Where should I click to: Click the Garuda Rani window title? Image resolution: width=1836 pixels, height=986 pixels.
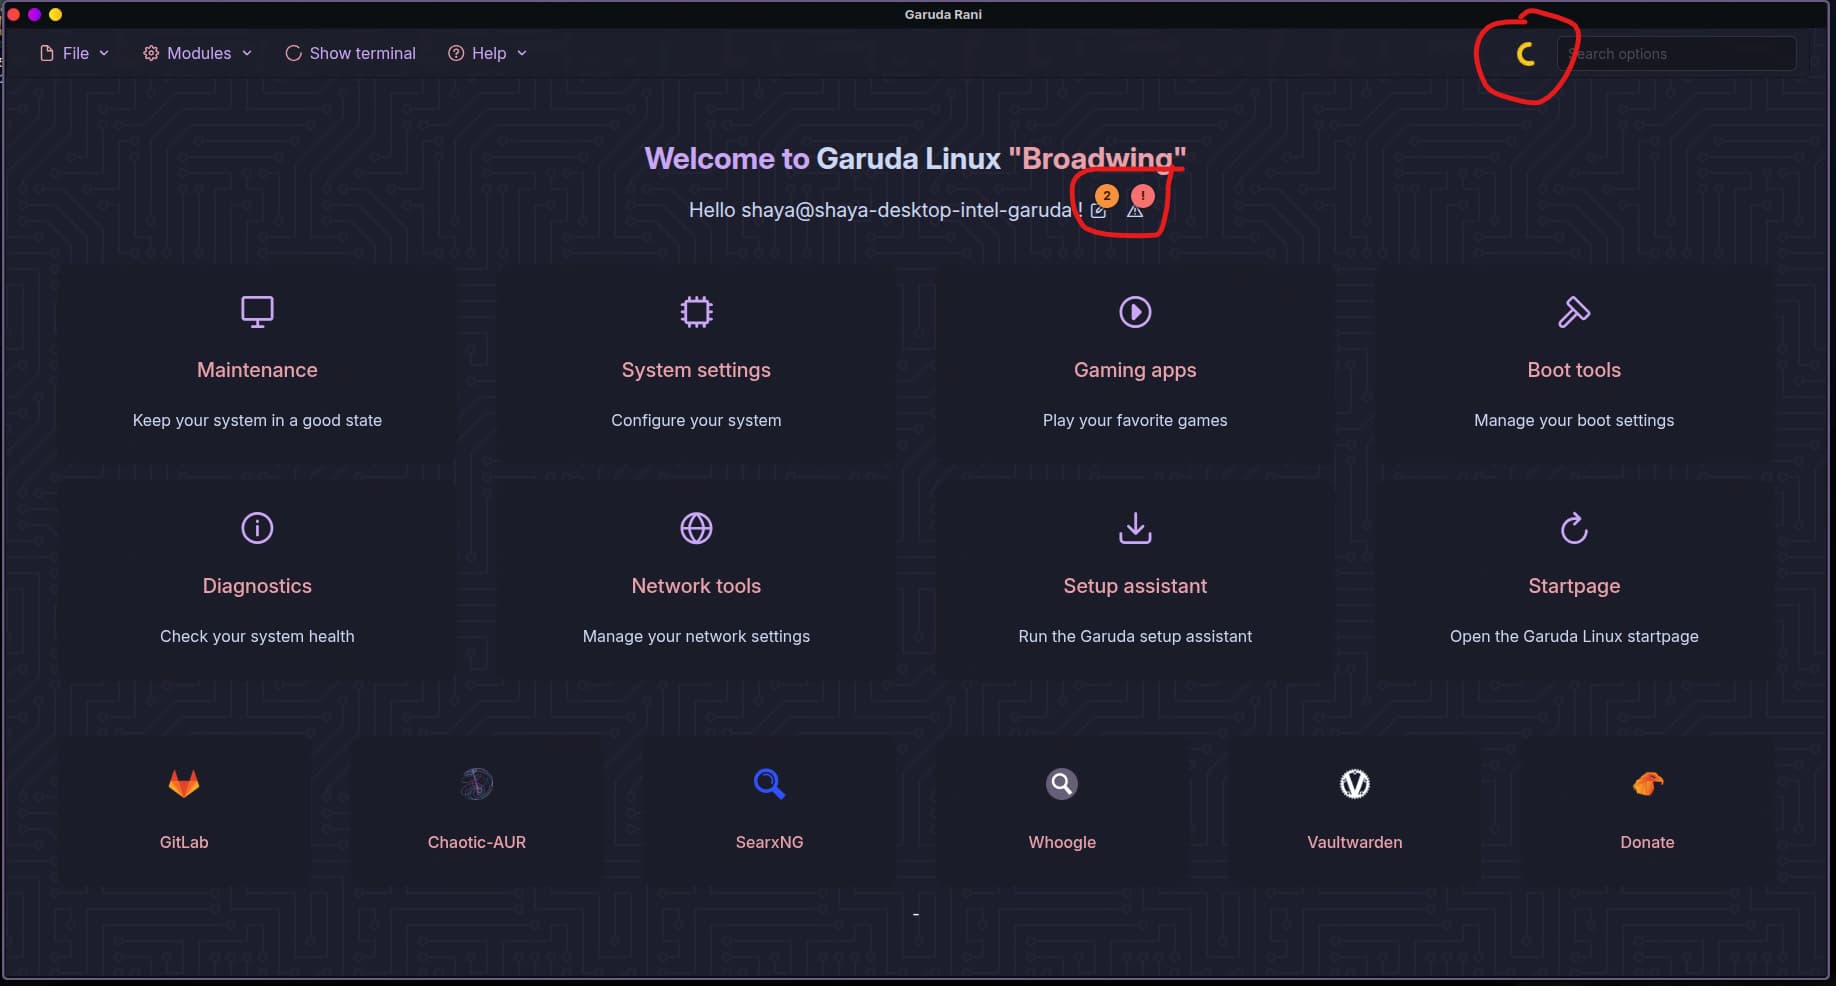point(943,14)
